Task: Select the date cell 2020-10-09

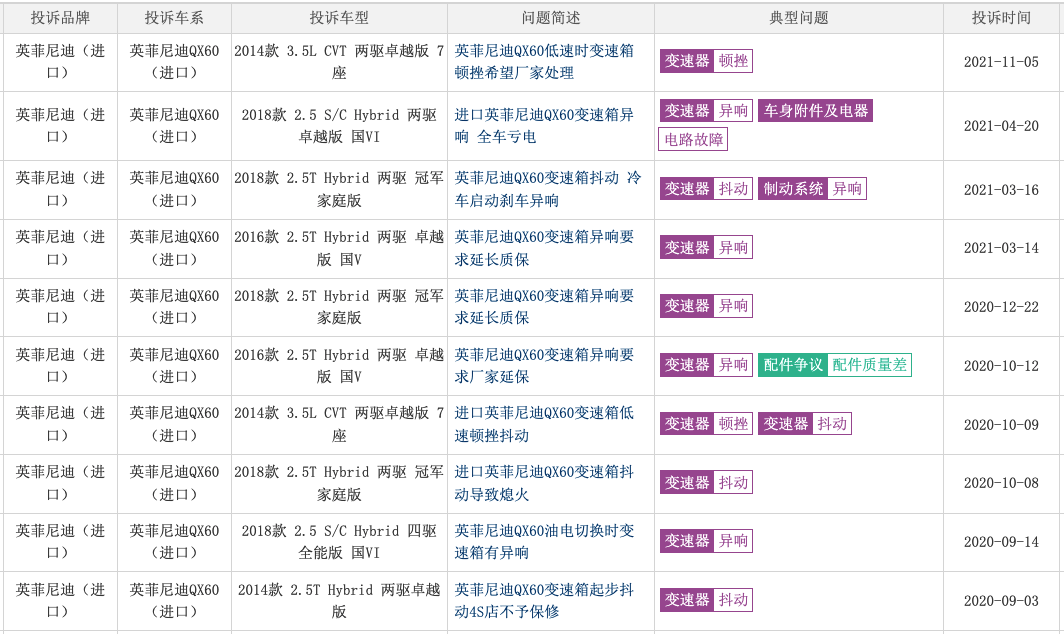Action: click(x=1001, y=425)
